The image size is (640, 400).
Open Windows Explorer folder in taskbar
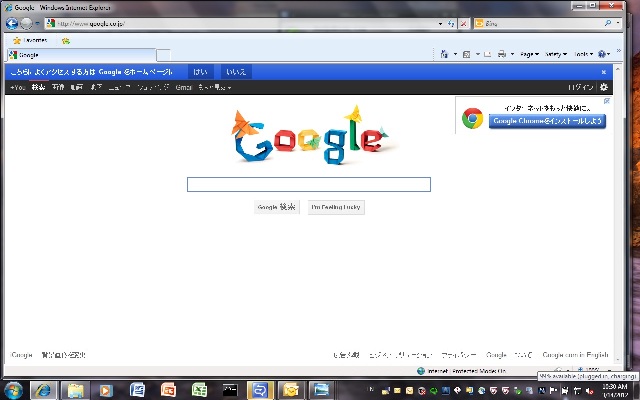76,391
